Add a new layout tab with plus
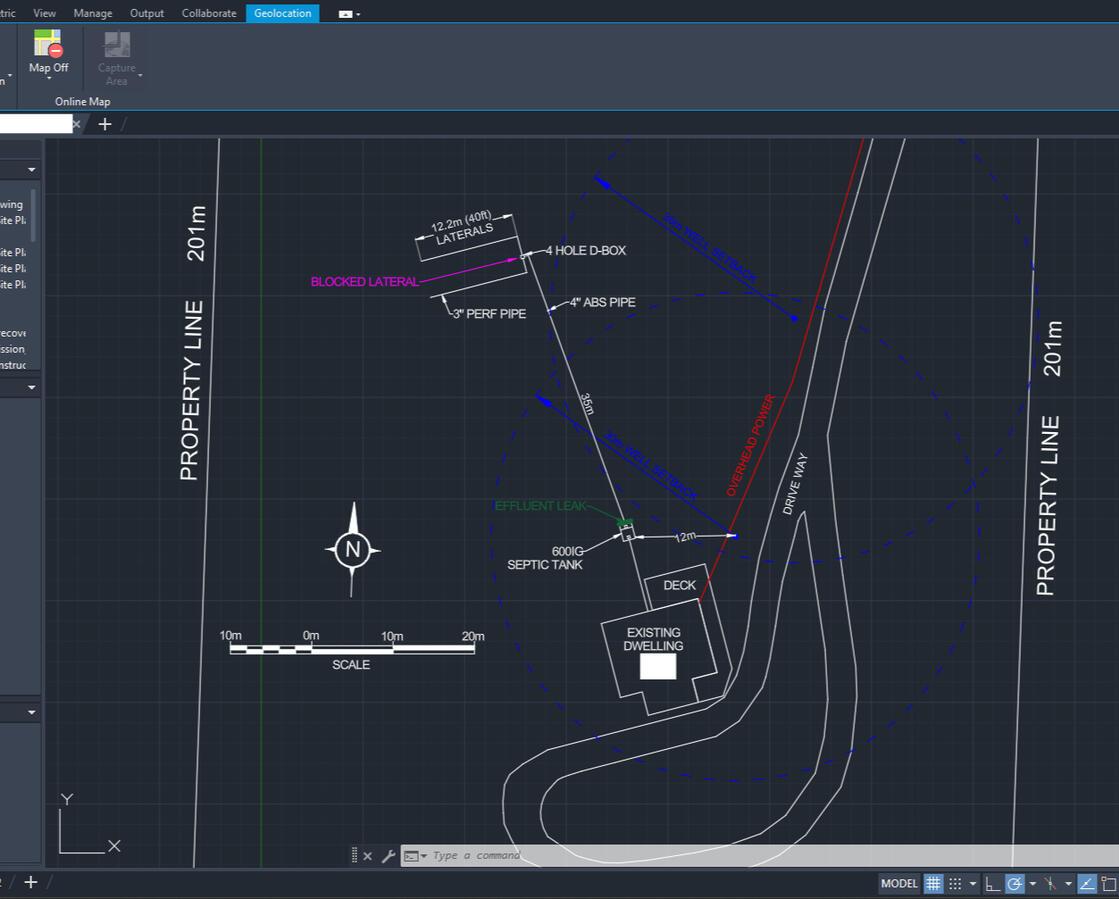This screenshot has width=1119, height=899. [30, 882]
